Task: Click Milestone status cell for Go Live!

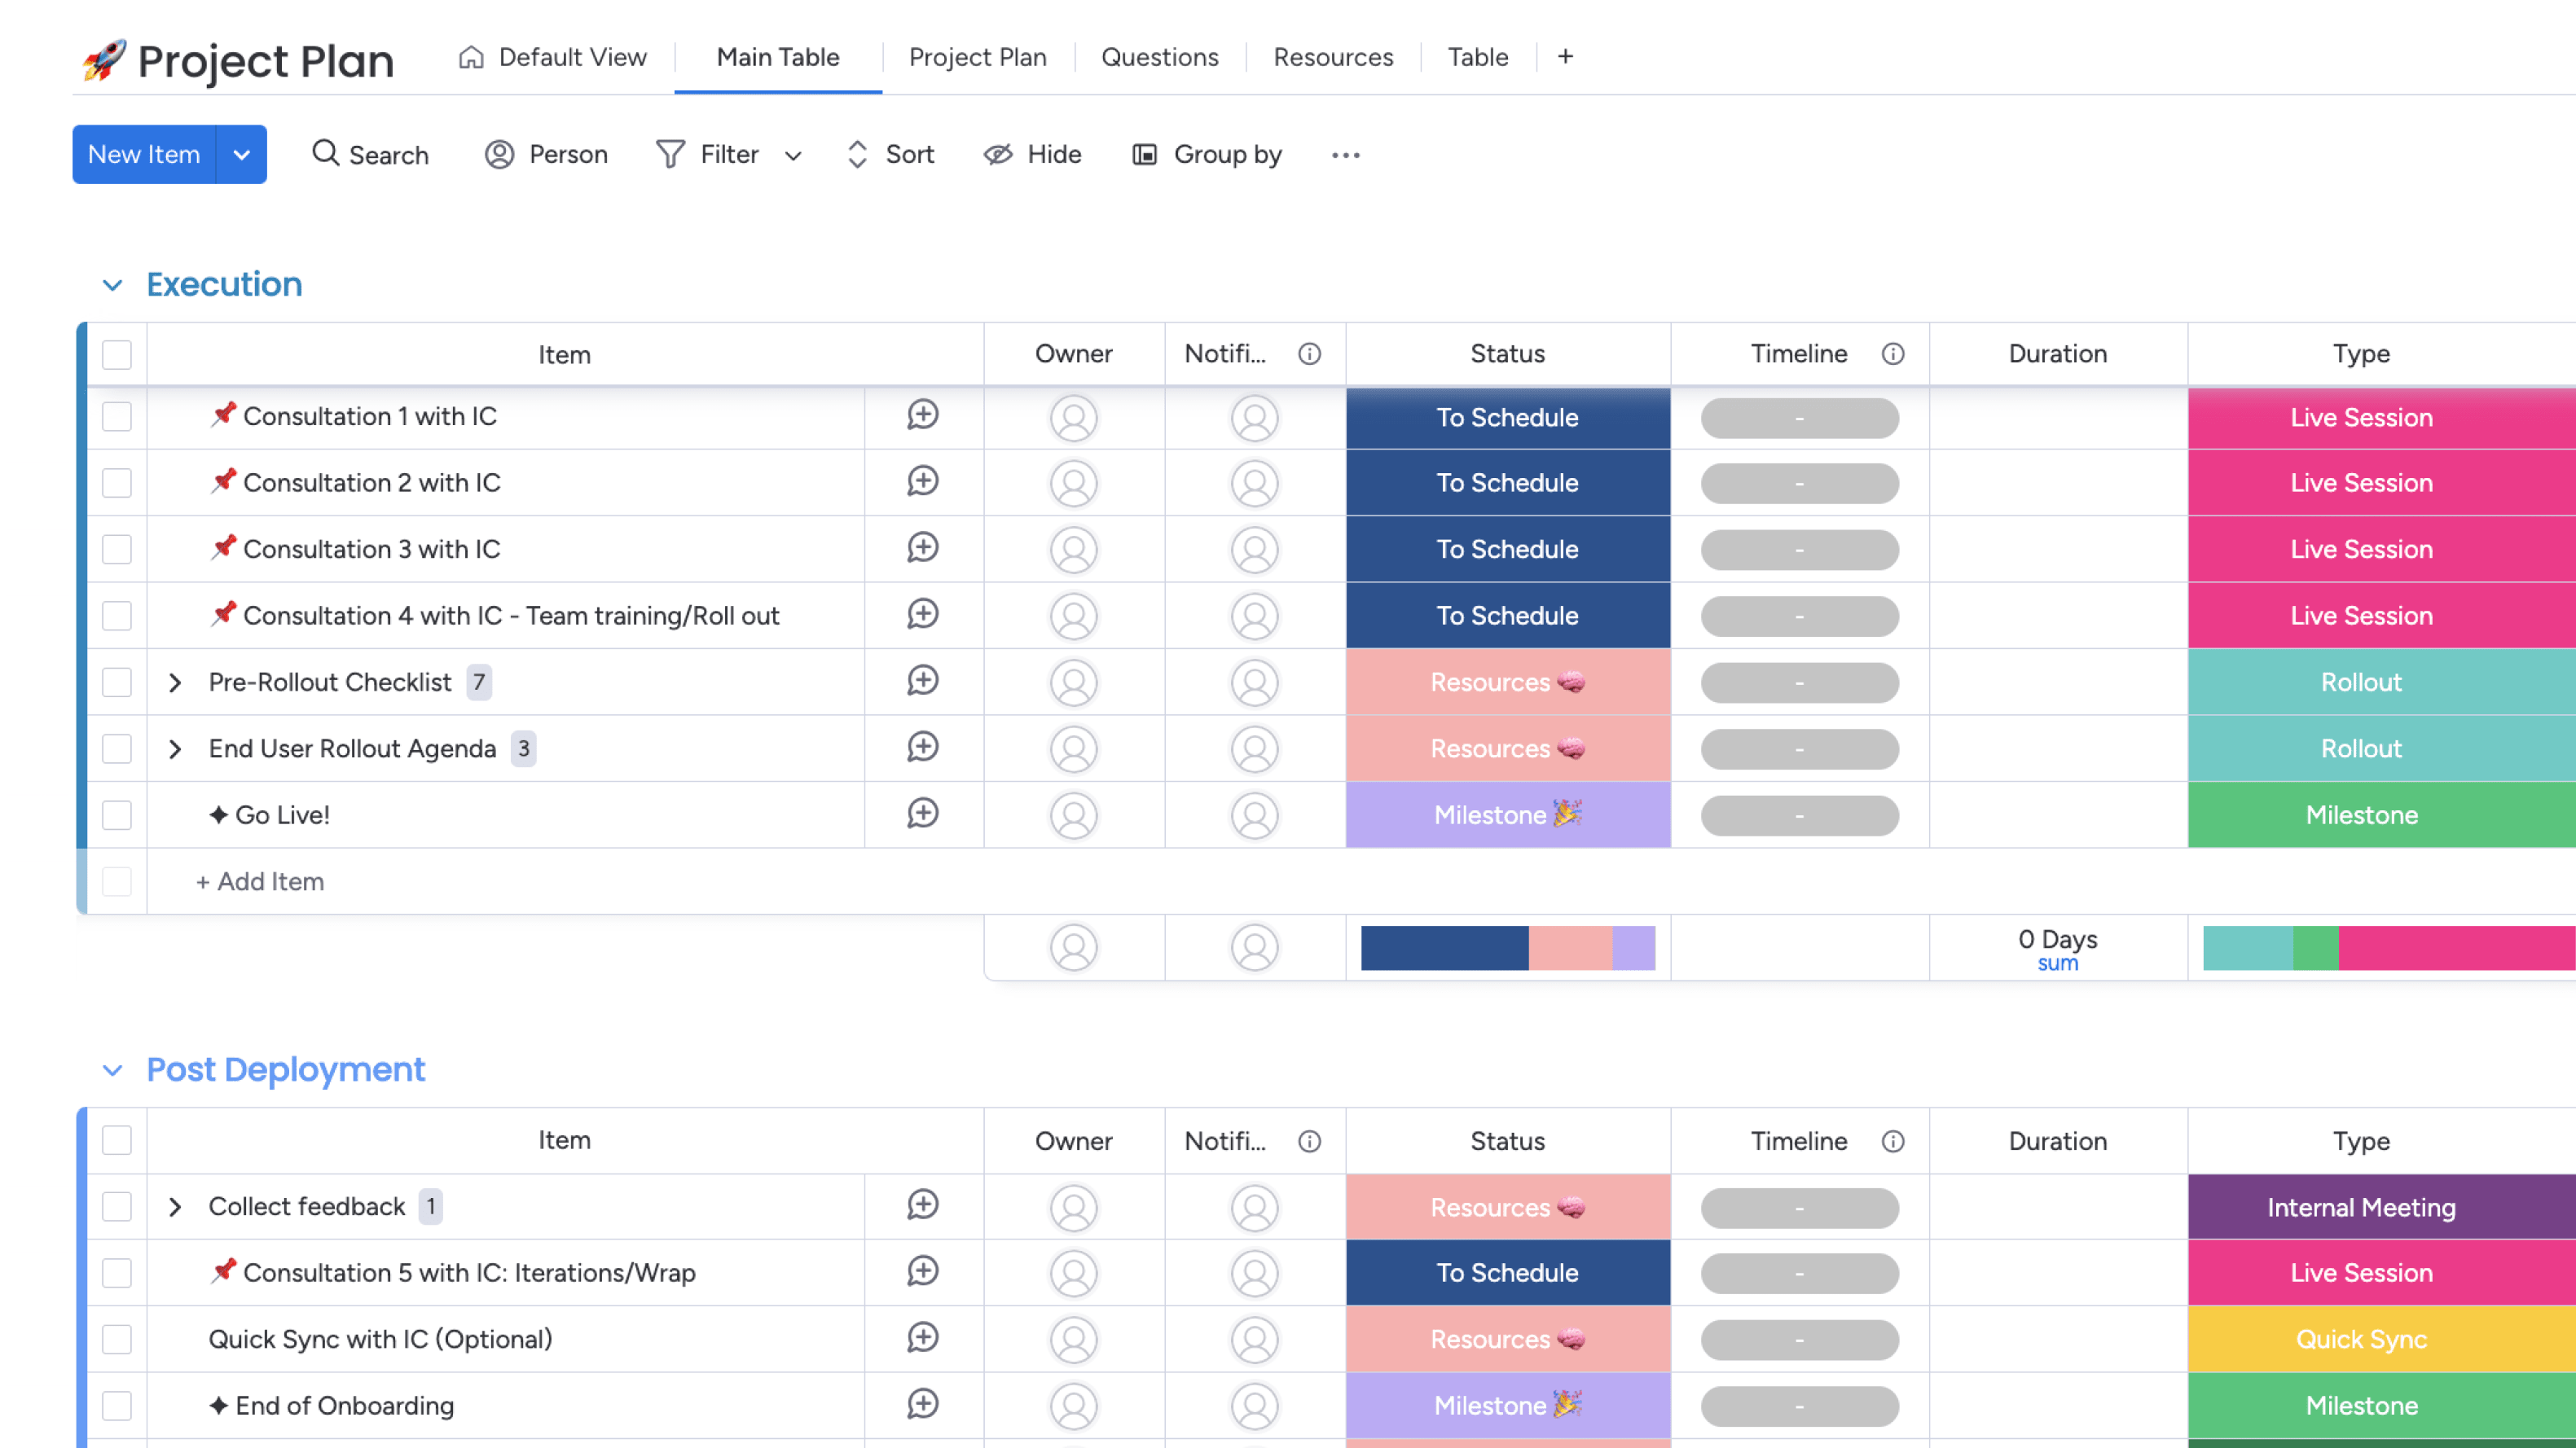Action: pos(1507,815)
